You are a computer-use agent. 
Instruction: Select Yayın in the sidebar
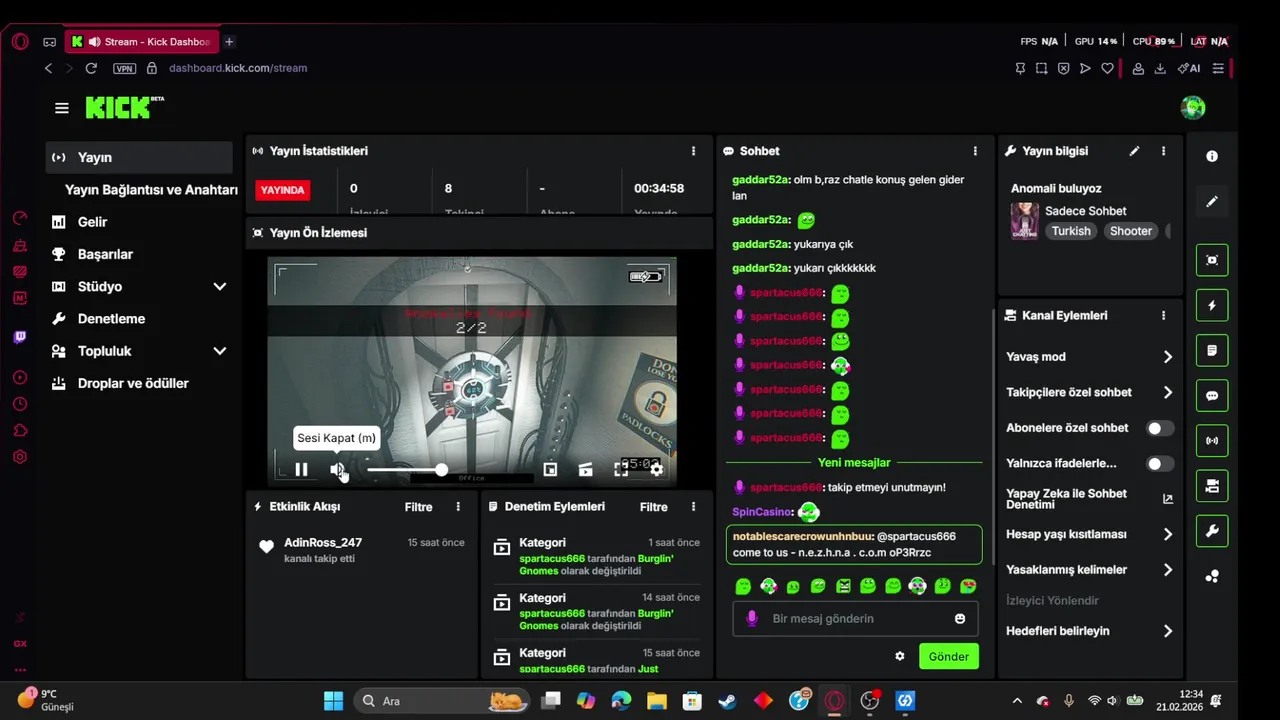[x=139, y=157]
